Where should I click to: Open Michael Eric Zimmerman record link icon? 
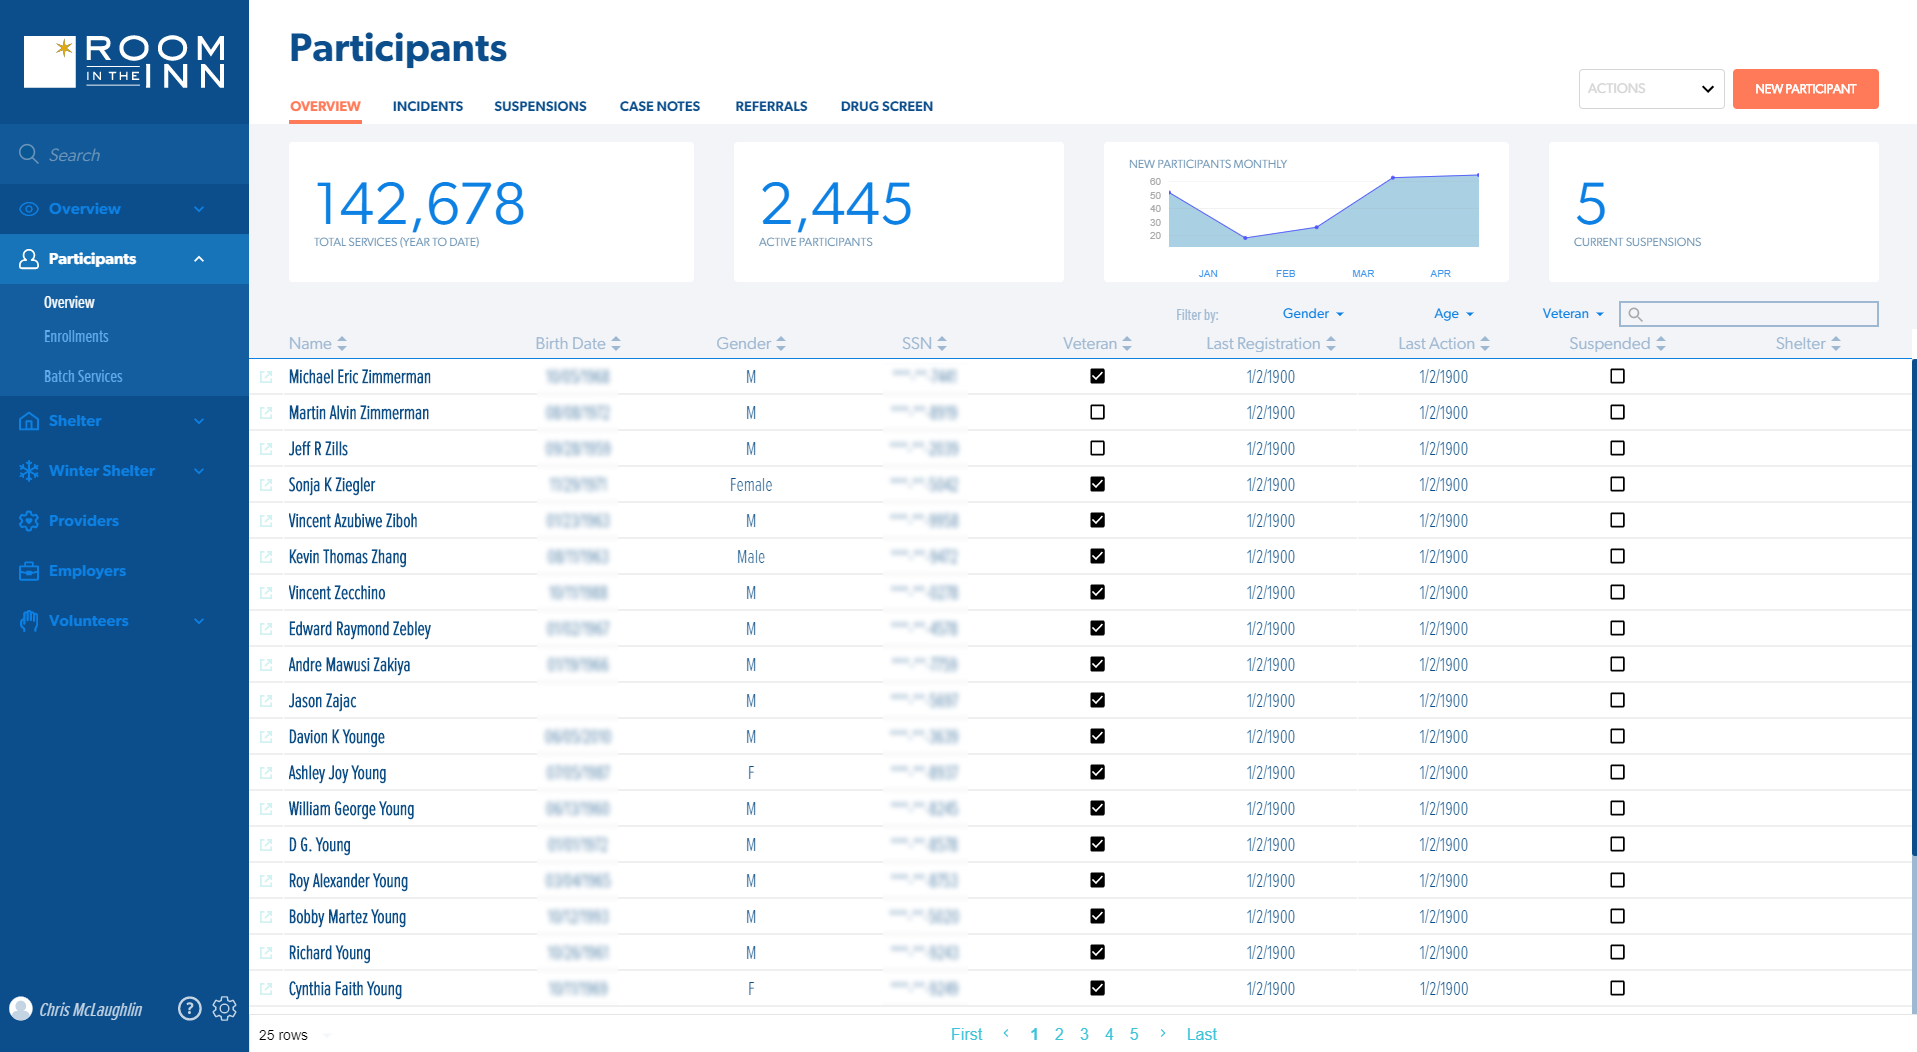point(266,377)
